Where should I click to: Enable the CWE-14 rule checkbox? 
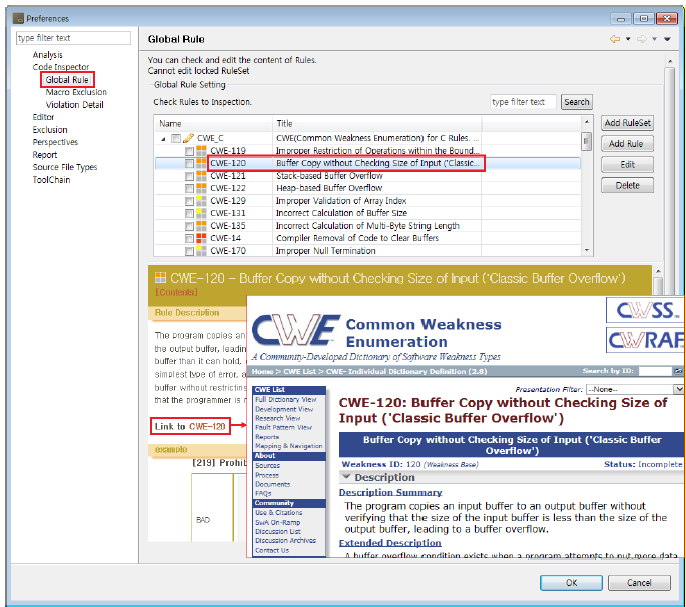click(x=189, y=239)
